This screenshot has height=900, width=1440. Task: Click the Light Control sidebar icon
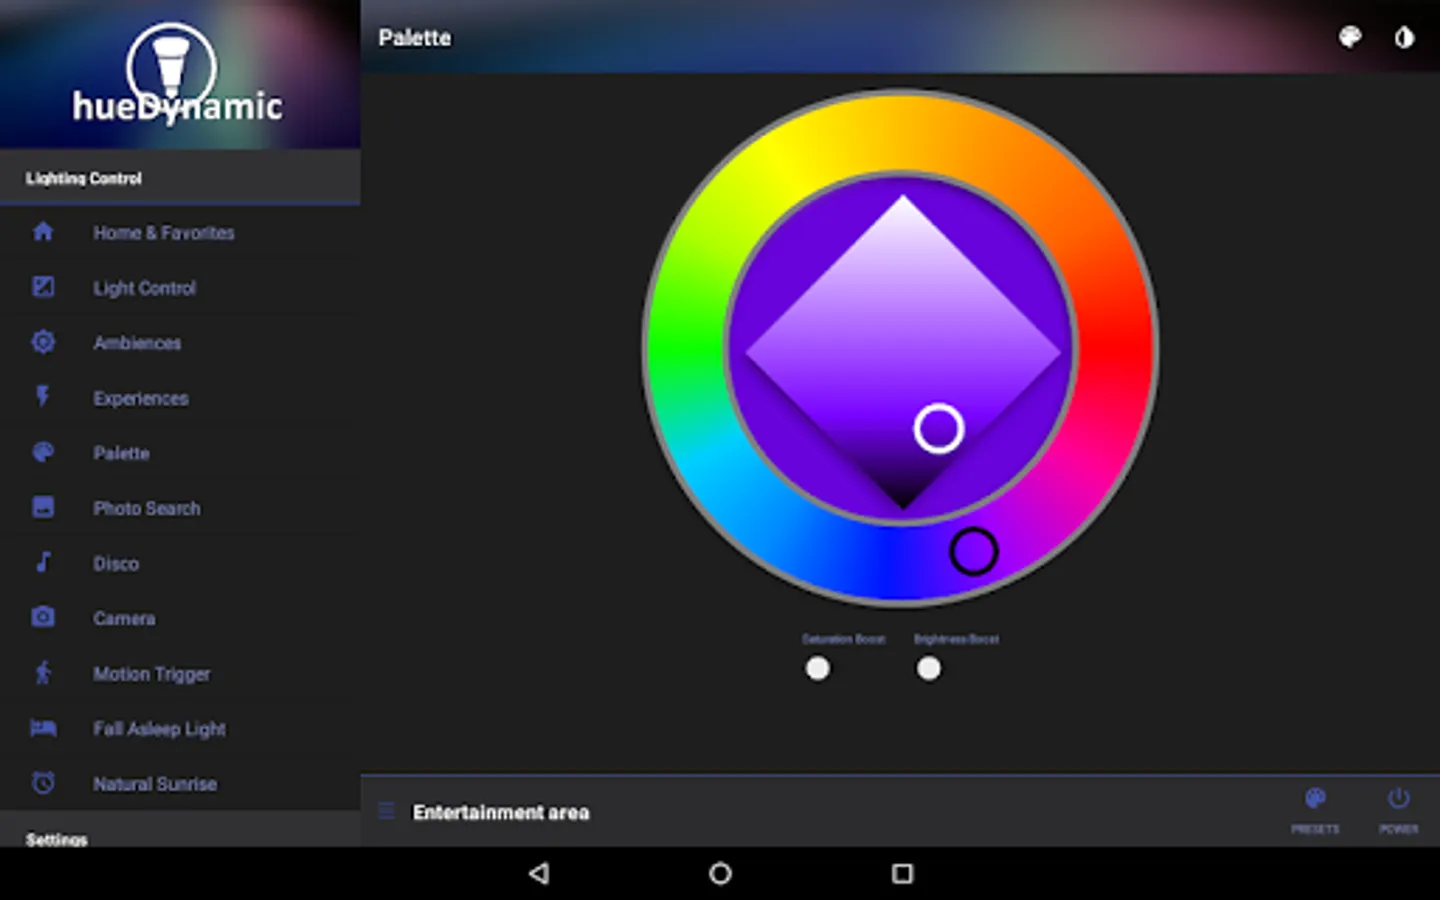[x=43, y=287]
